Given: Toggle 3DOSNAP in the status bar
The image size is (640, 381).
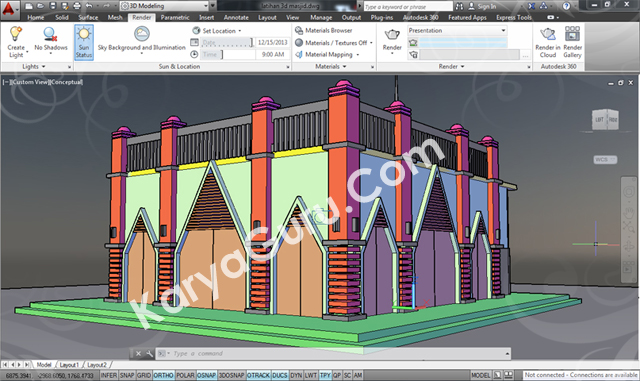Looking at the screenshot, I should pos(231,375).
